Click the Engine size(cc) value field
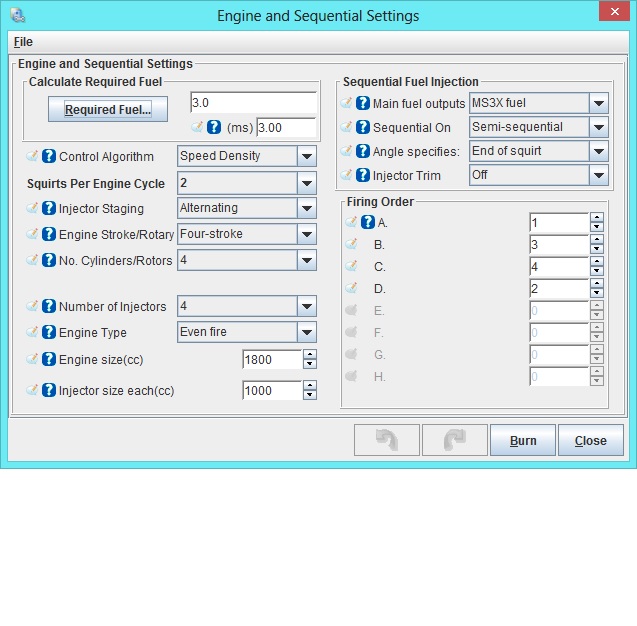 272,359
